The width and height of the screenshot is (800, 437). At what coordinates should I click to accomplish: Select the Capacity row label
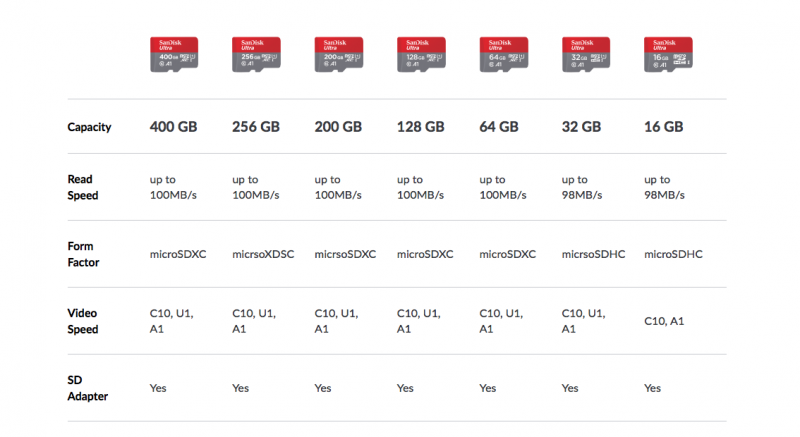click(x=89, y=127)
